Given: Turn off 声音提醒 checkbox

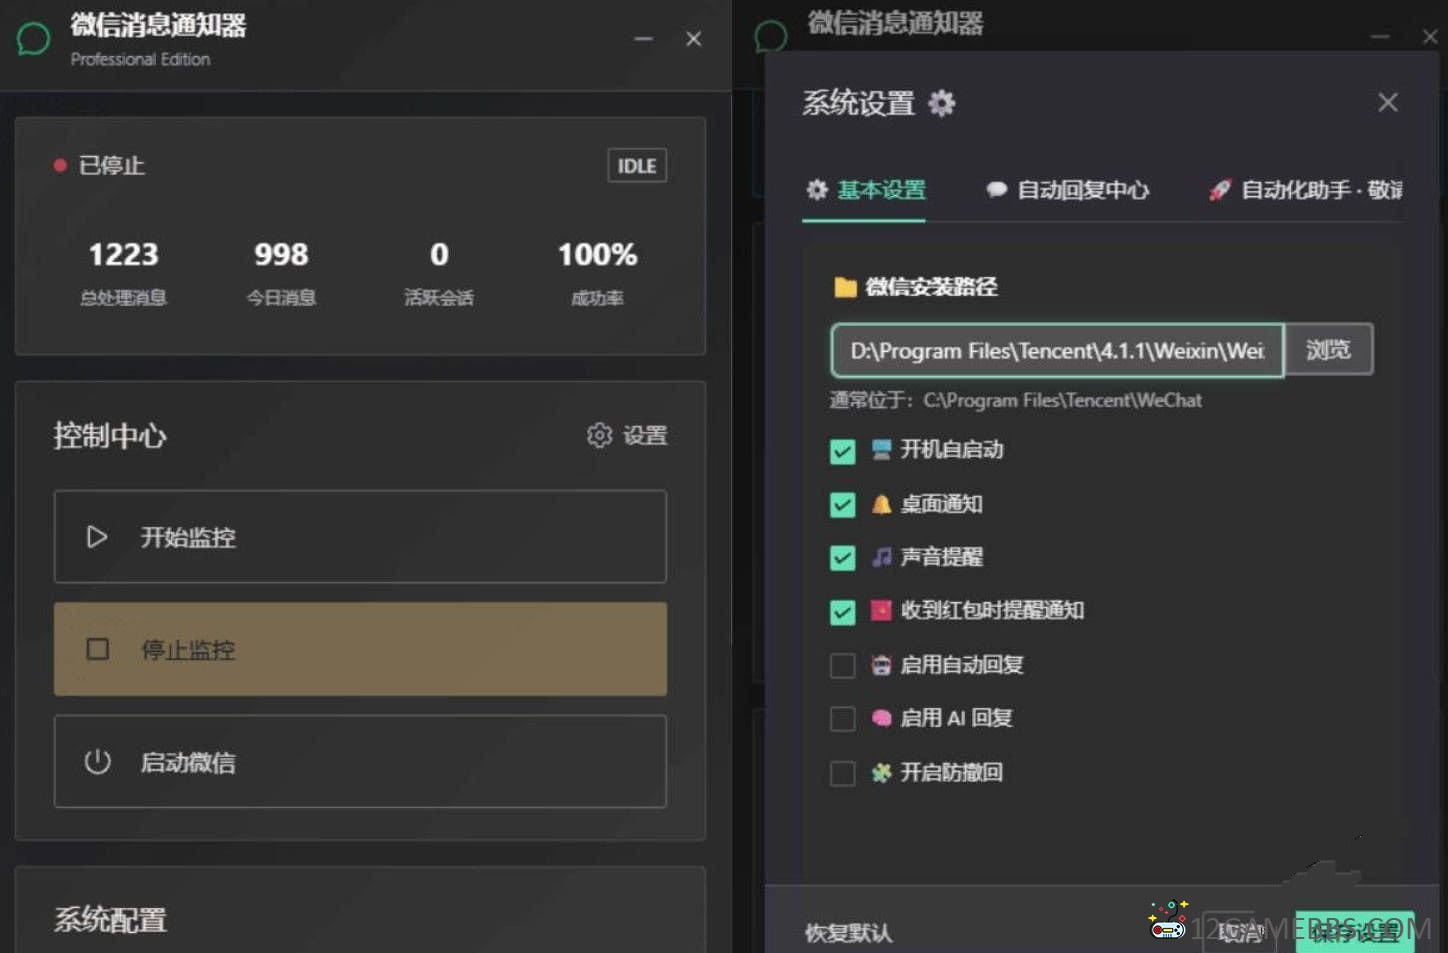Looking at the screenshot, I should (x=842, y=558).
